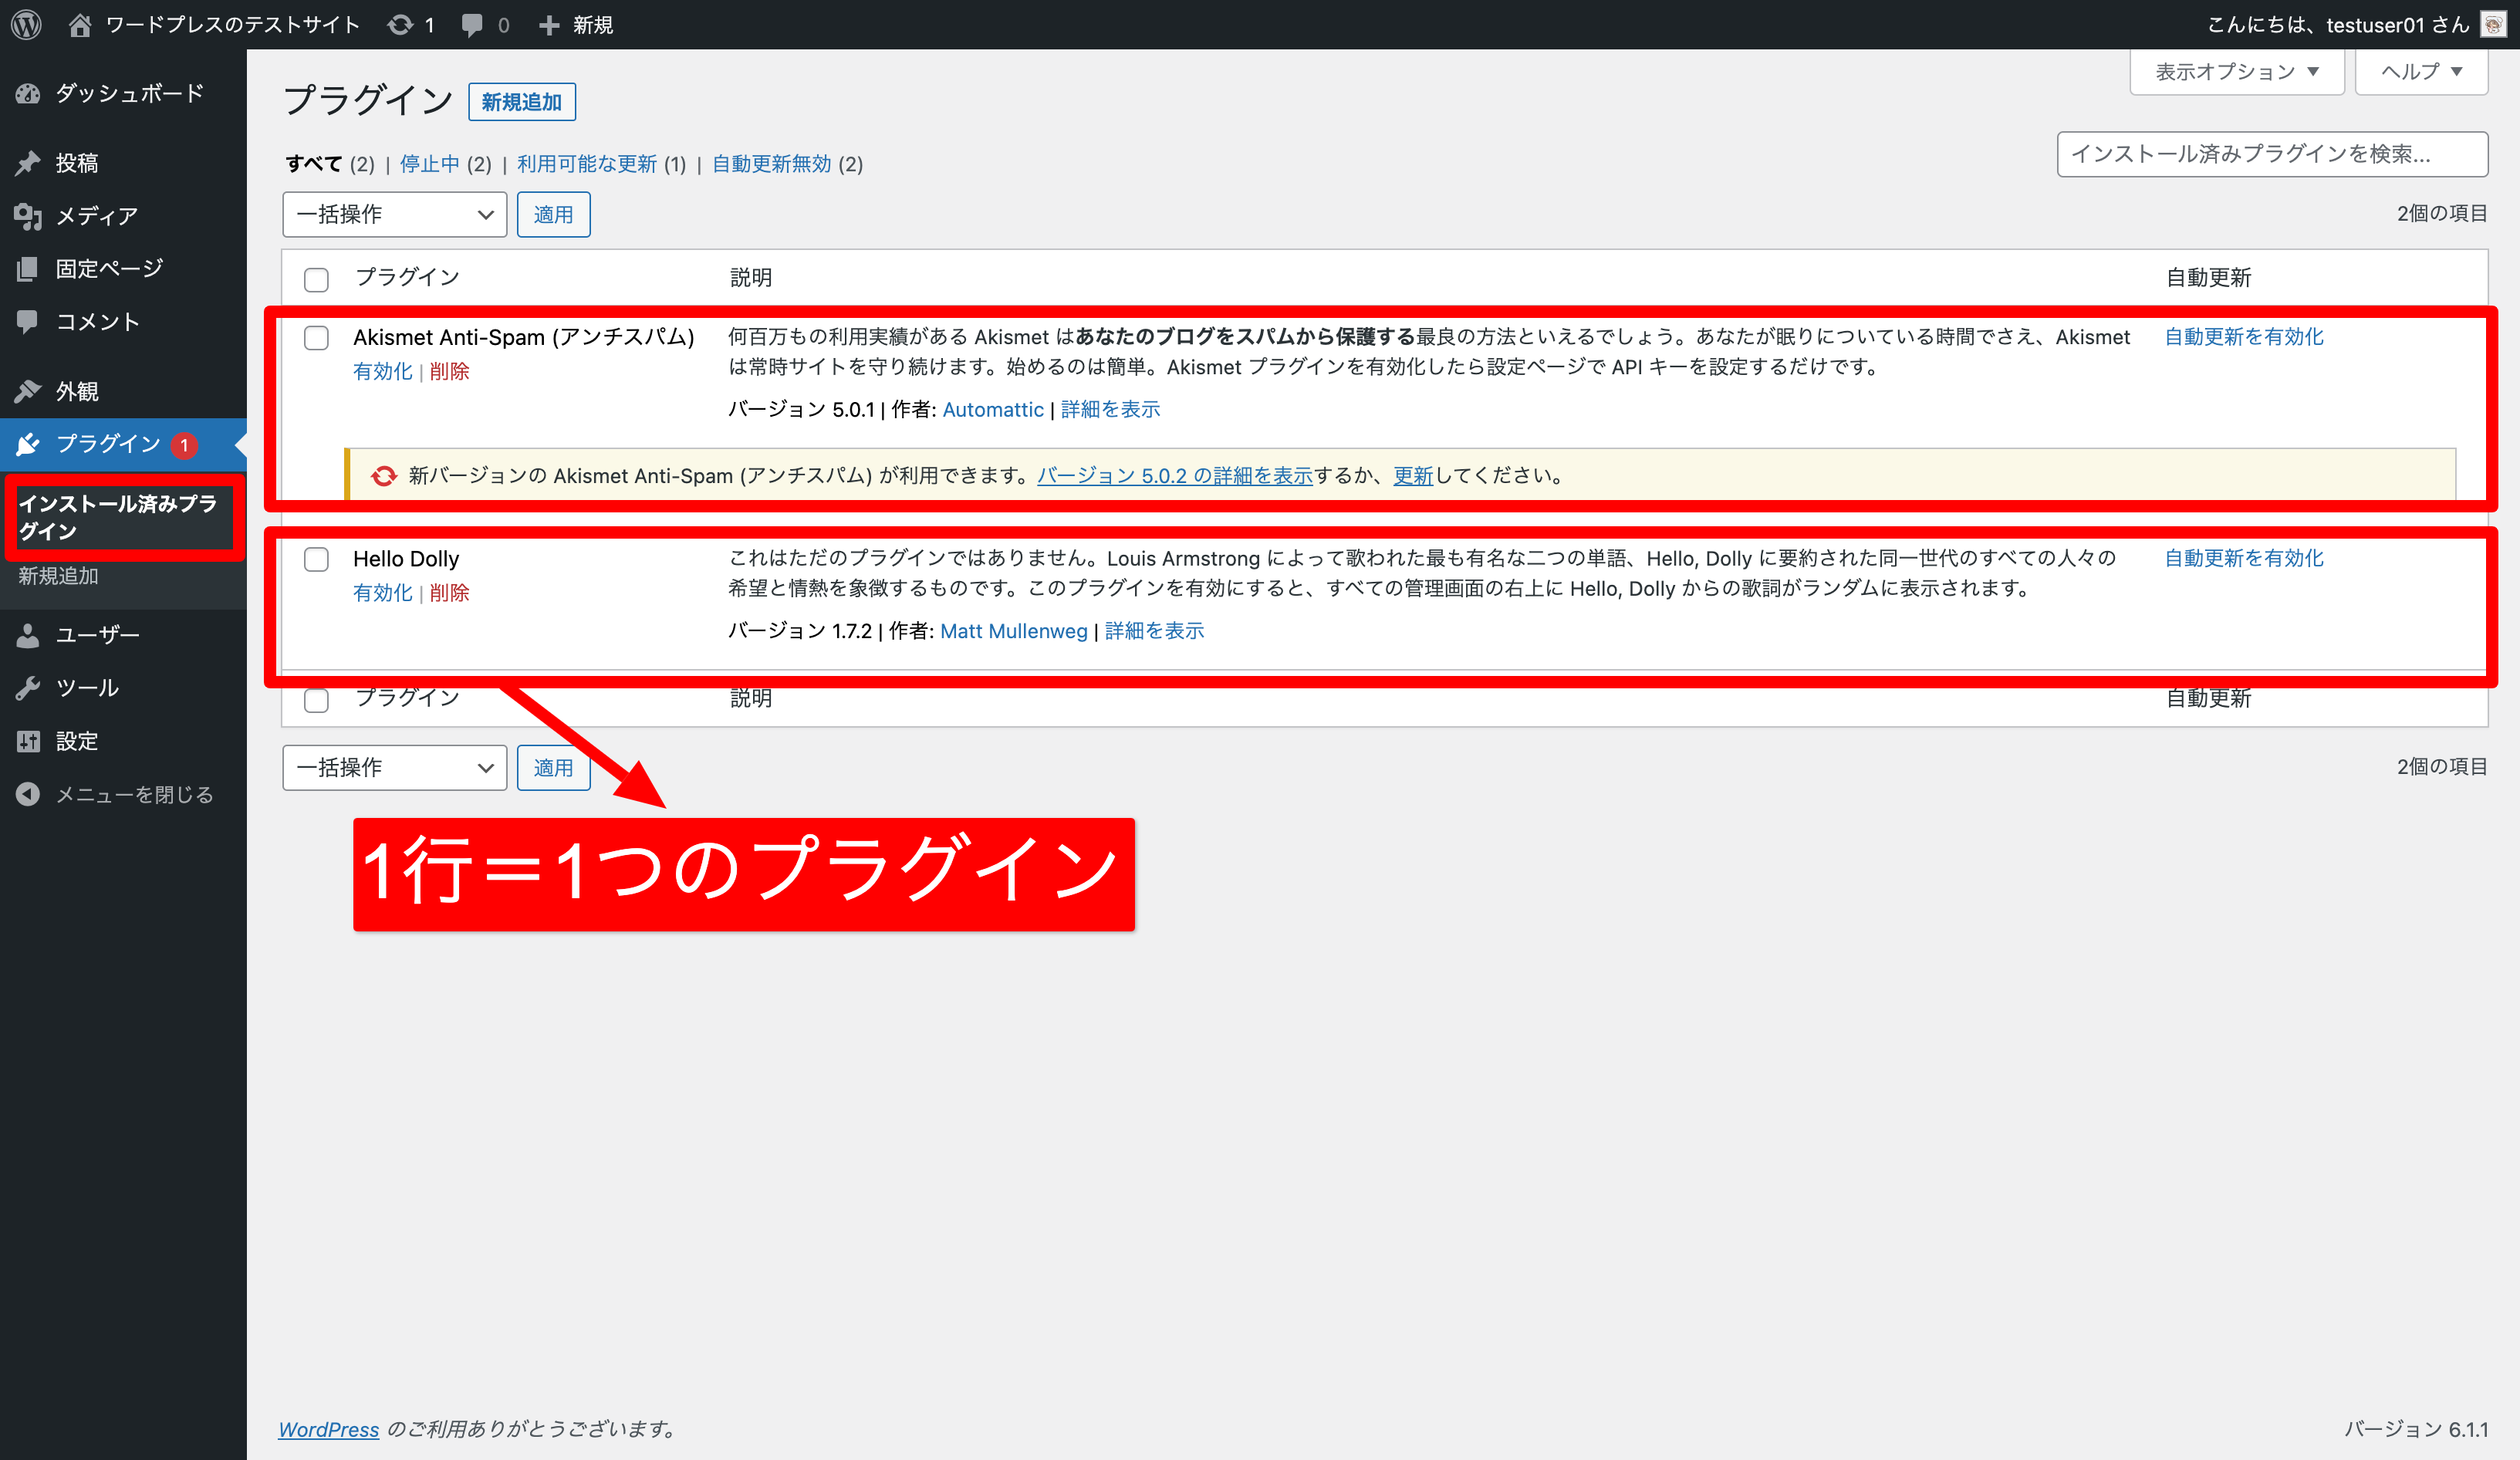Check the Akismet Anti-Spam plugin checkbox
This screenshot has width=2520, height=1460.
(316, 338)
